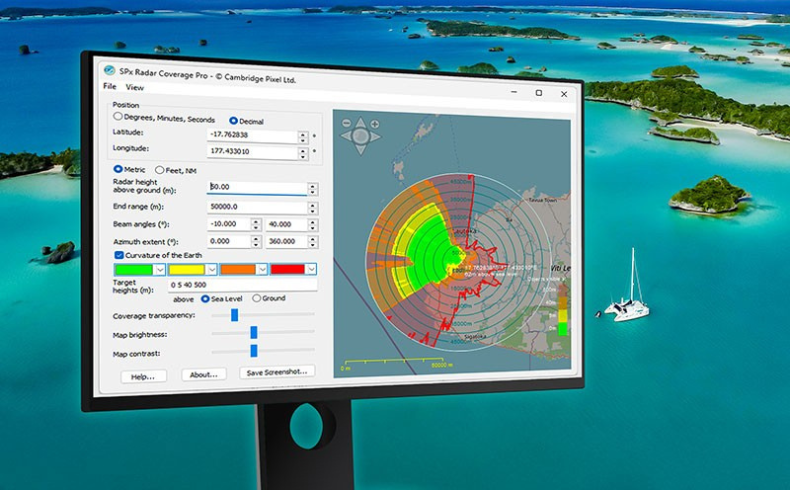
Task: Click the About button
Action: coord(204,375)
